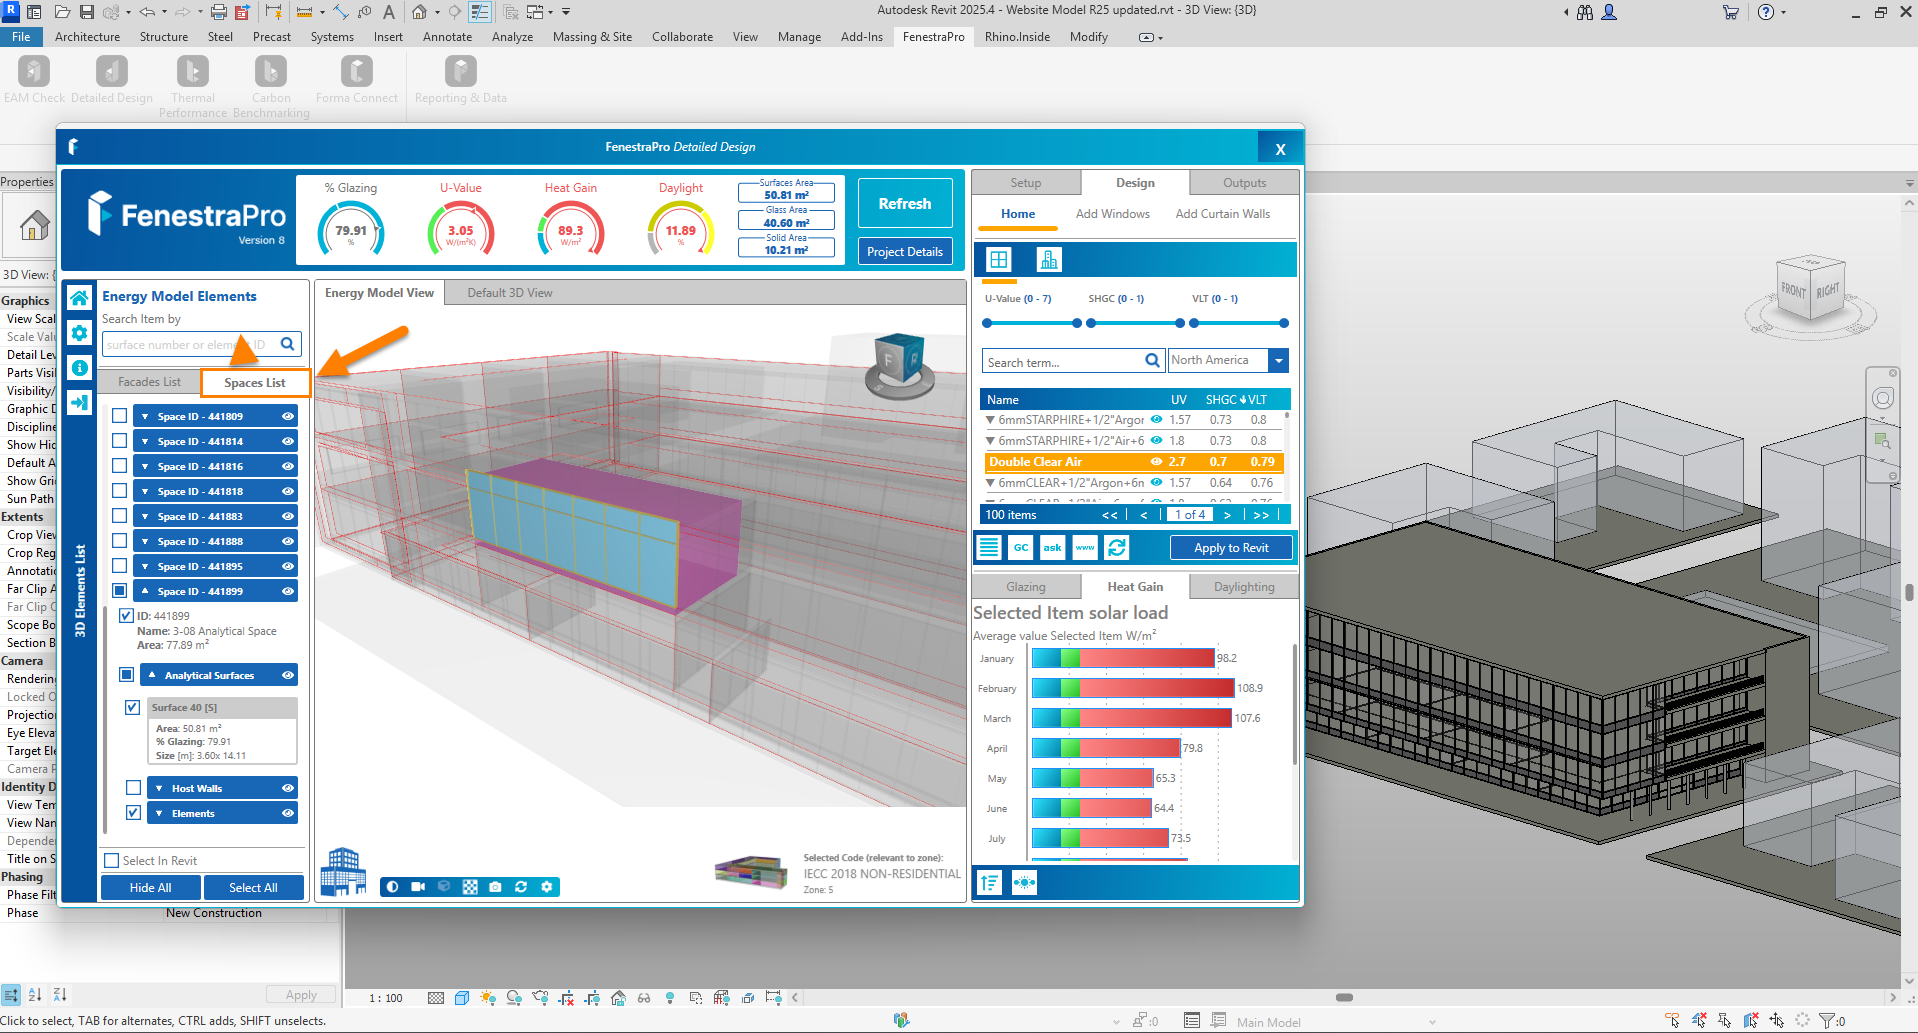The height and width of the screenshot is (1033, 1918).
Task: Click the Refresh button
Action: [x=905, y=203]
